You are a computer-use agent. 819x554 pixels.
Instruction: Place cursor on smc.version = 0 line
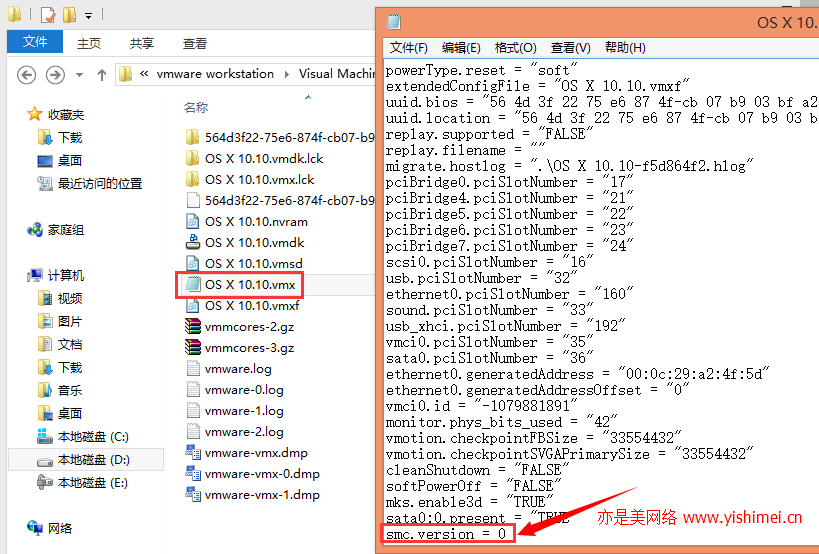(446, 534)
